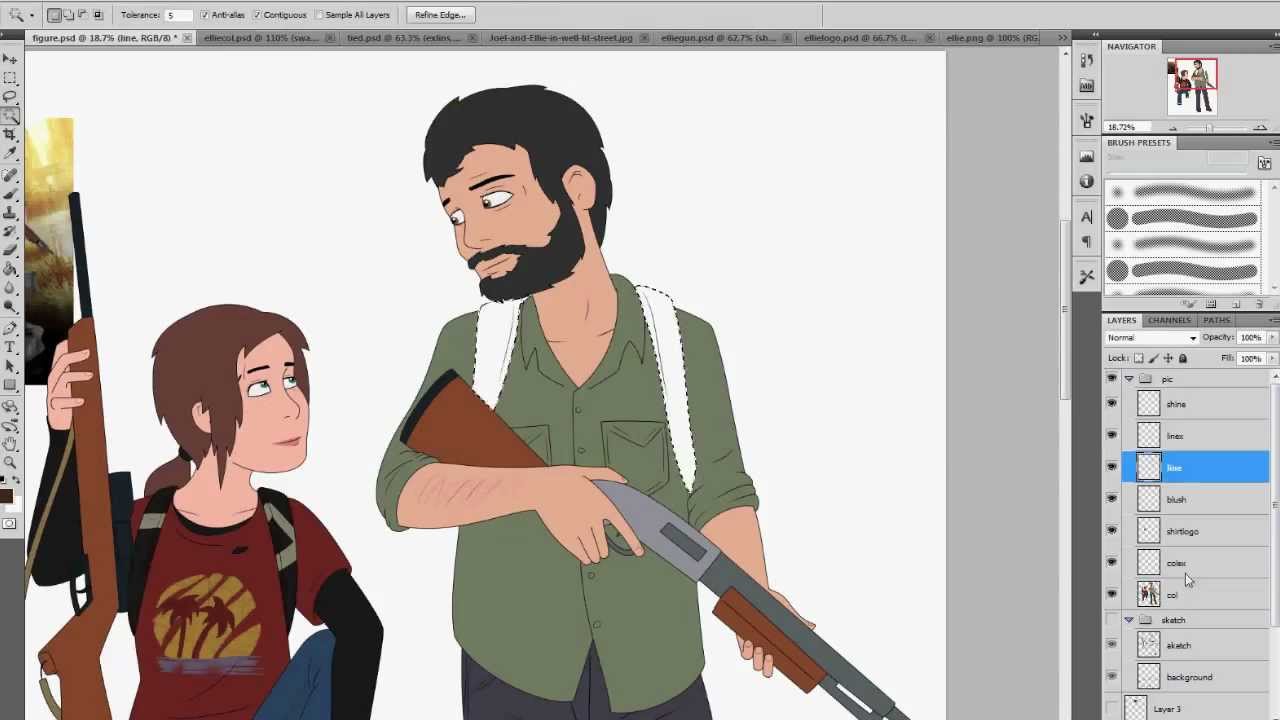Open the Paragraph panel dock icon
The width and height of the screenshot is (1280, 720).
coord(1087,242)
